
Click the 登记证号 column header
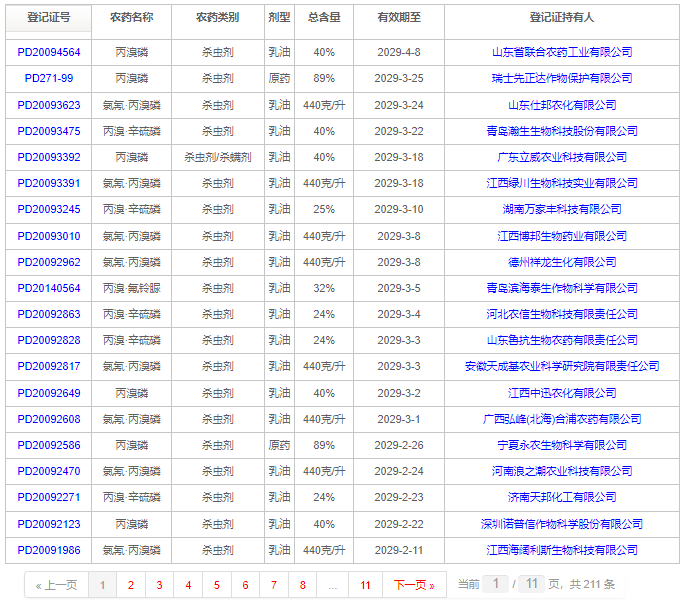click(49, 18)
